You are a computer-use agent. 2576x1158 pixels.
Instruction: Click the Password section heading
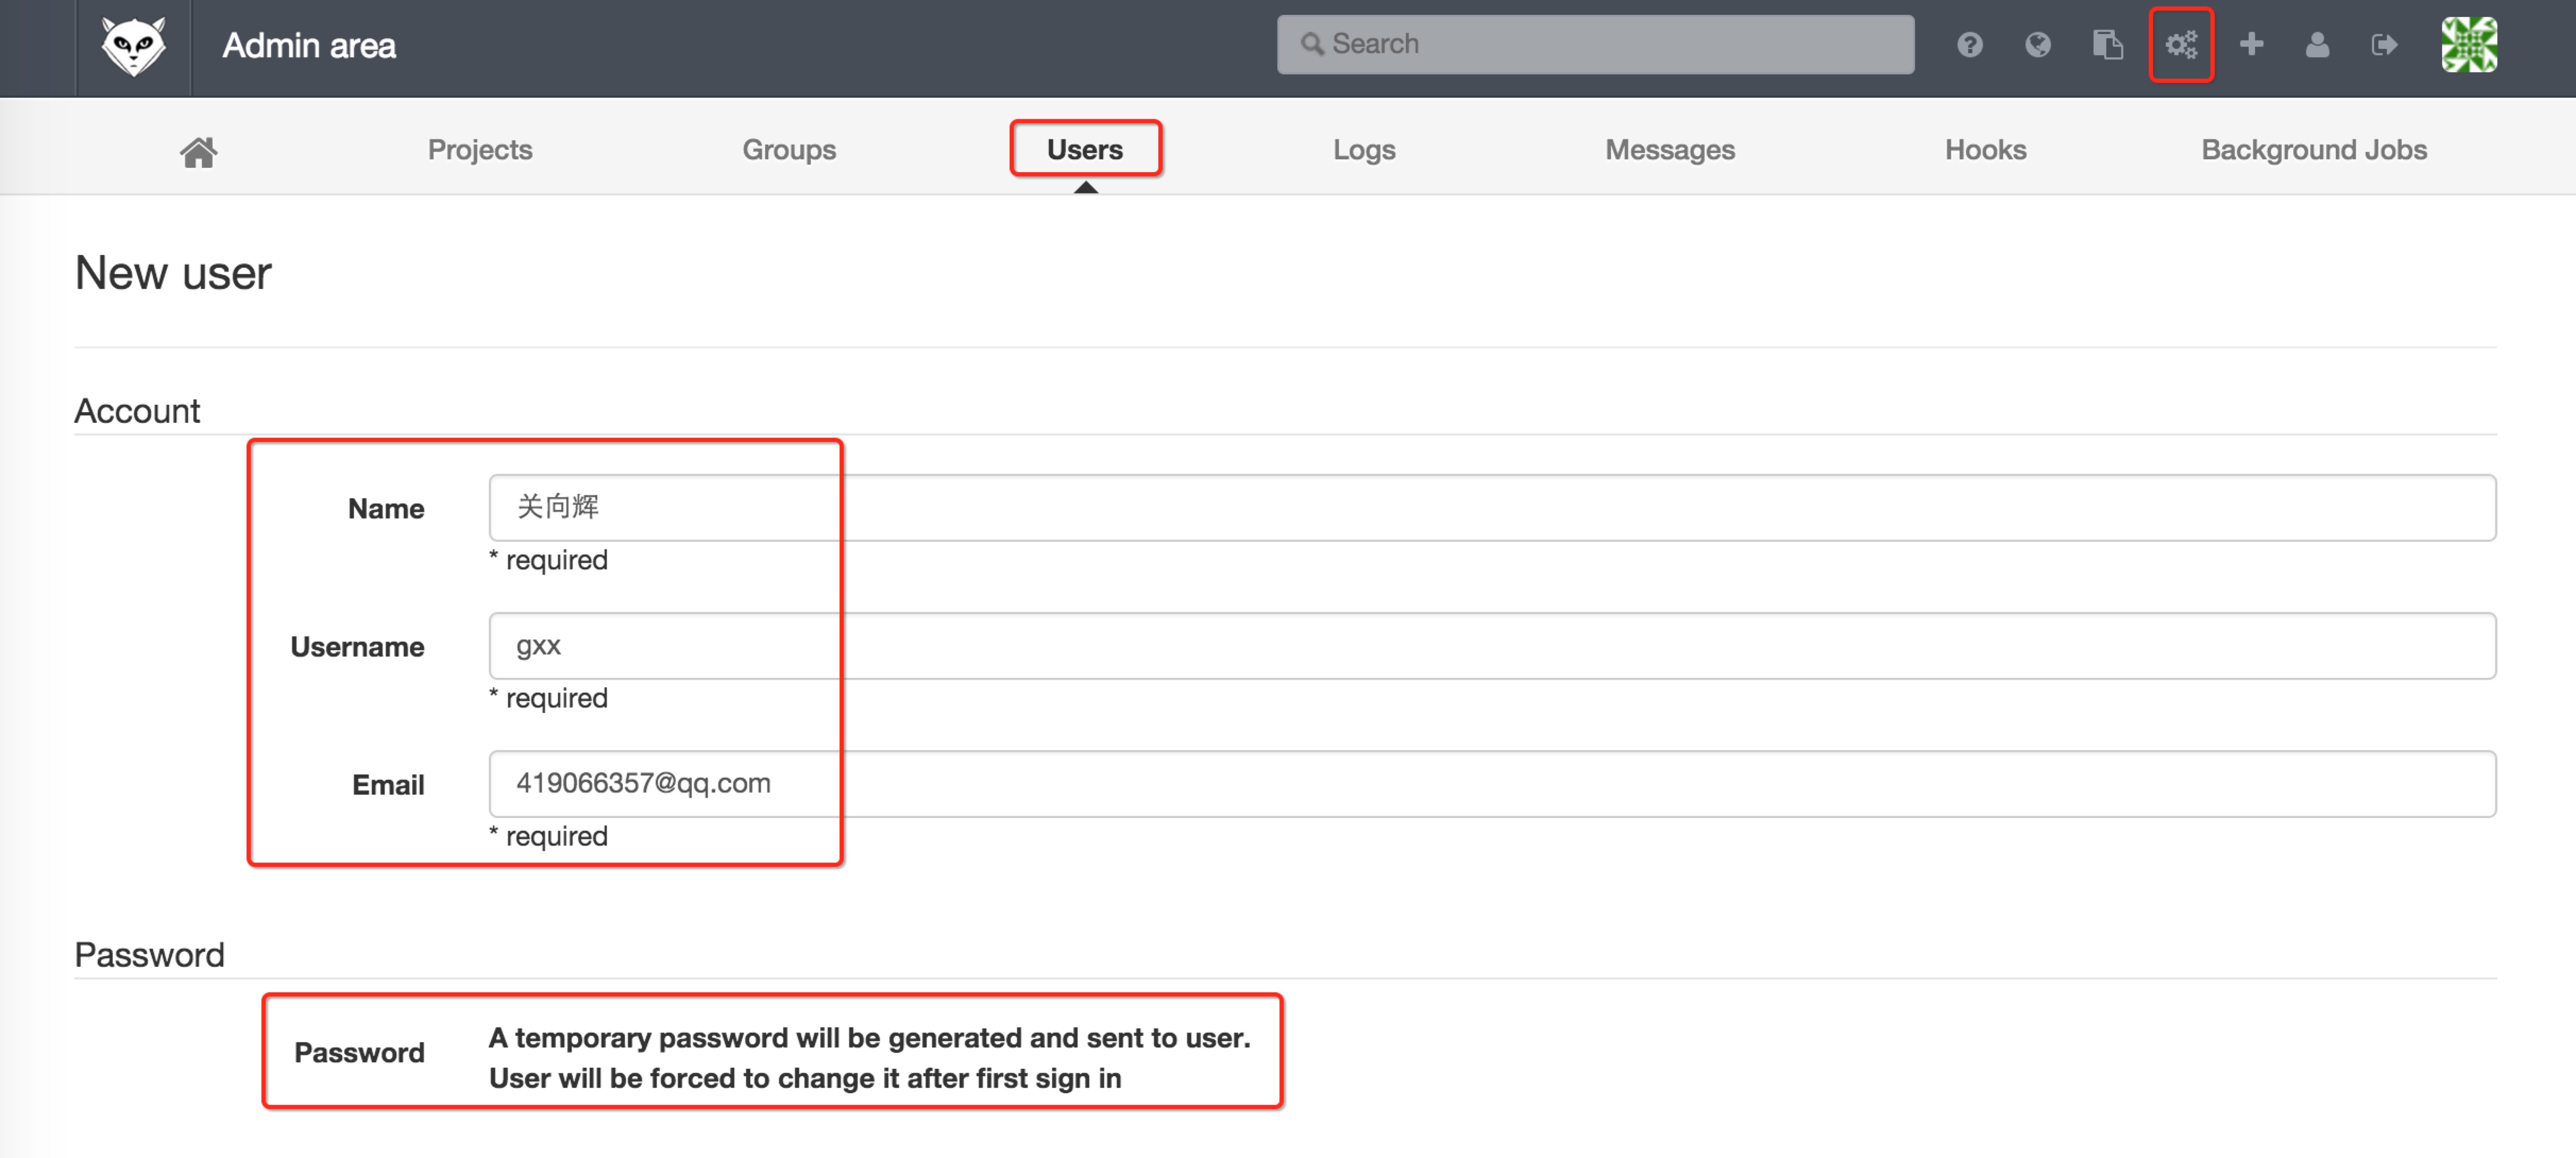point(149,955)
